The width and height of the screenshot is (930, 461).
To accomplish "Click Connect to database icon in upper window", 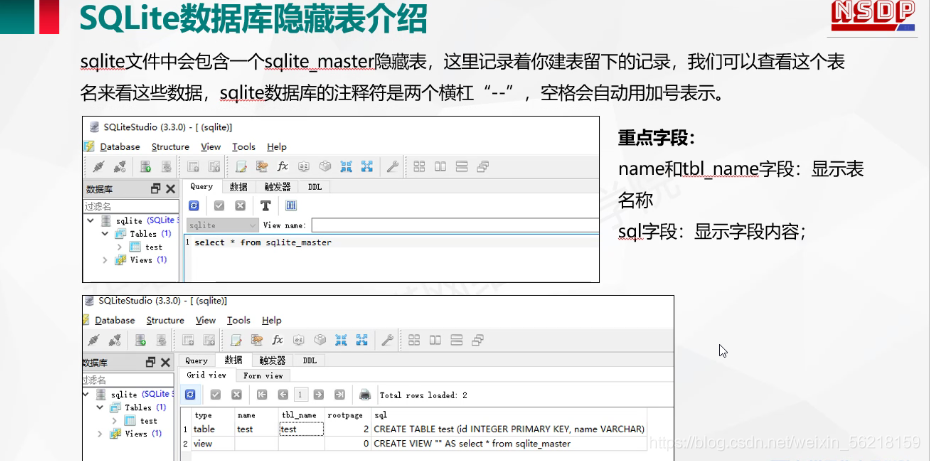I will coord(99,167).
